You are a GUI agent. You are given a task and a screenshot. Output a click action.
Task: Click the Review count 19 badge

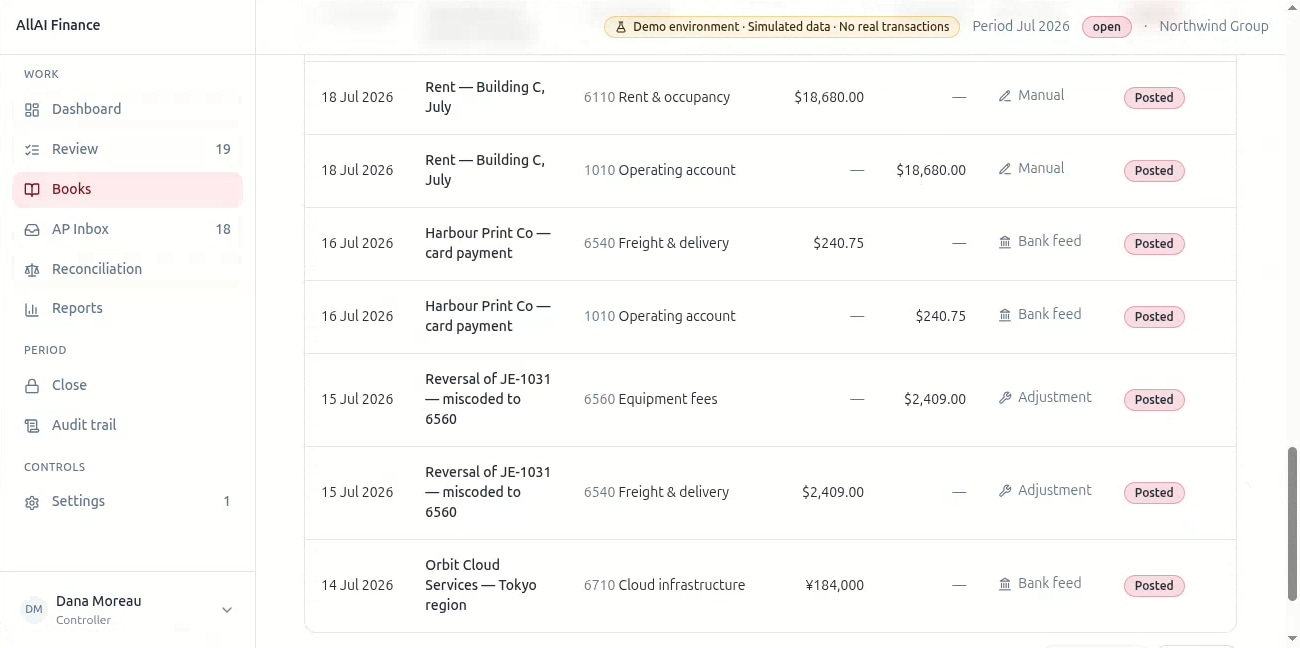[x=223, y=149]
